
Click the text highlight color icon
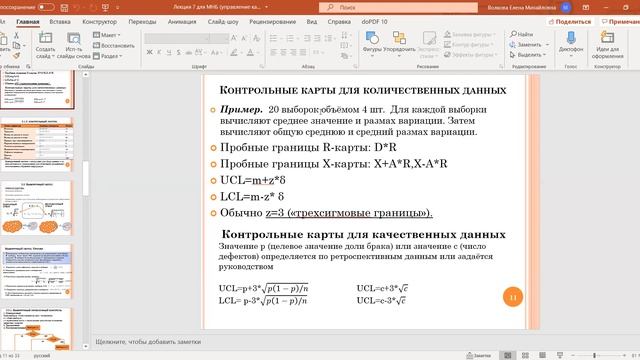tap(234, 52)
